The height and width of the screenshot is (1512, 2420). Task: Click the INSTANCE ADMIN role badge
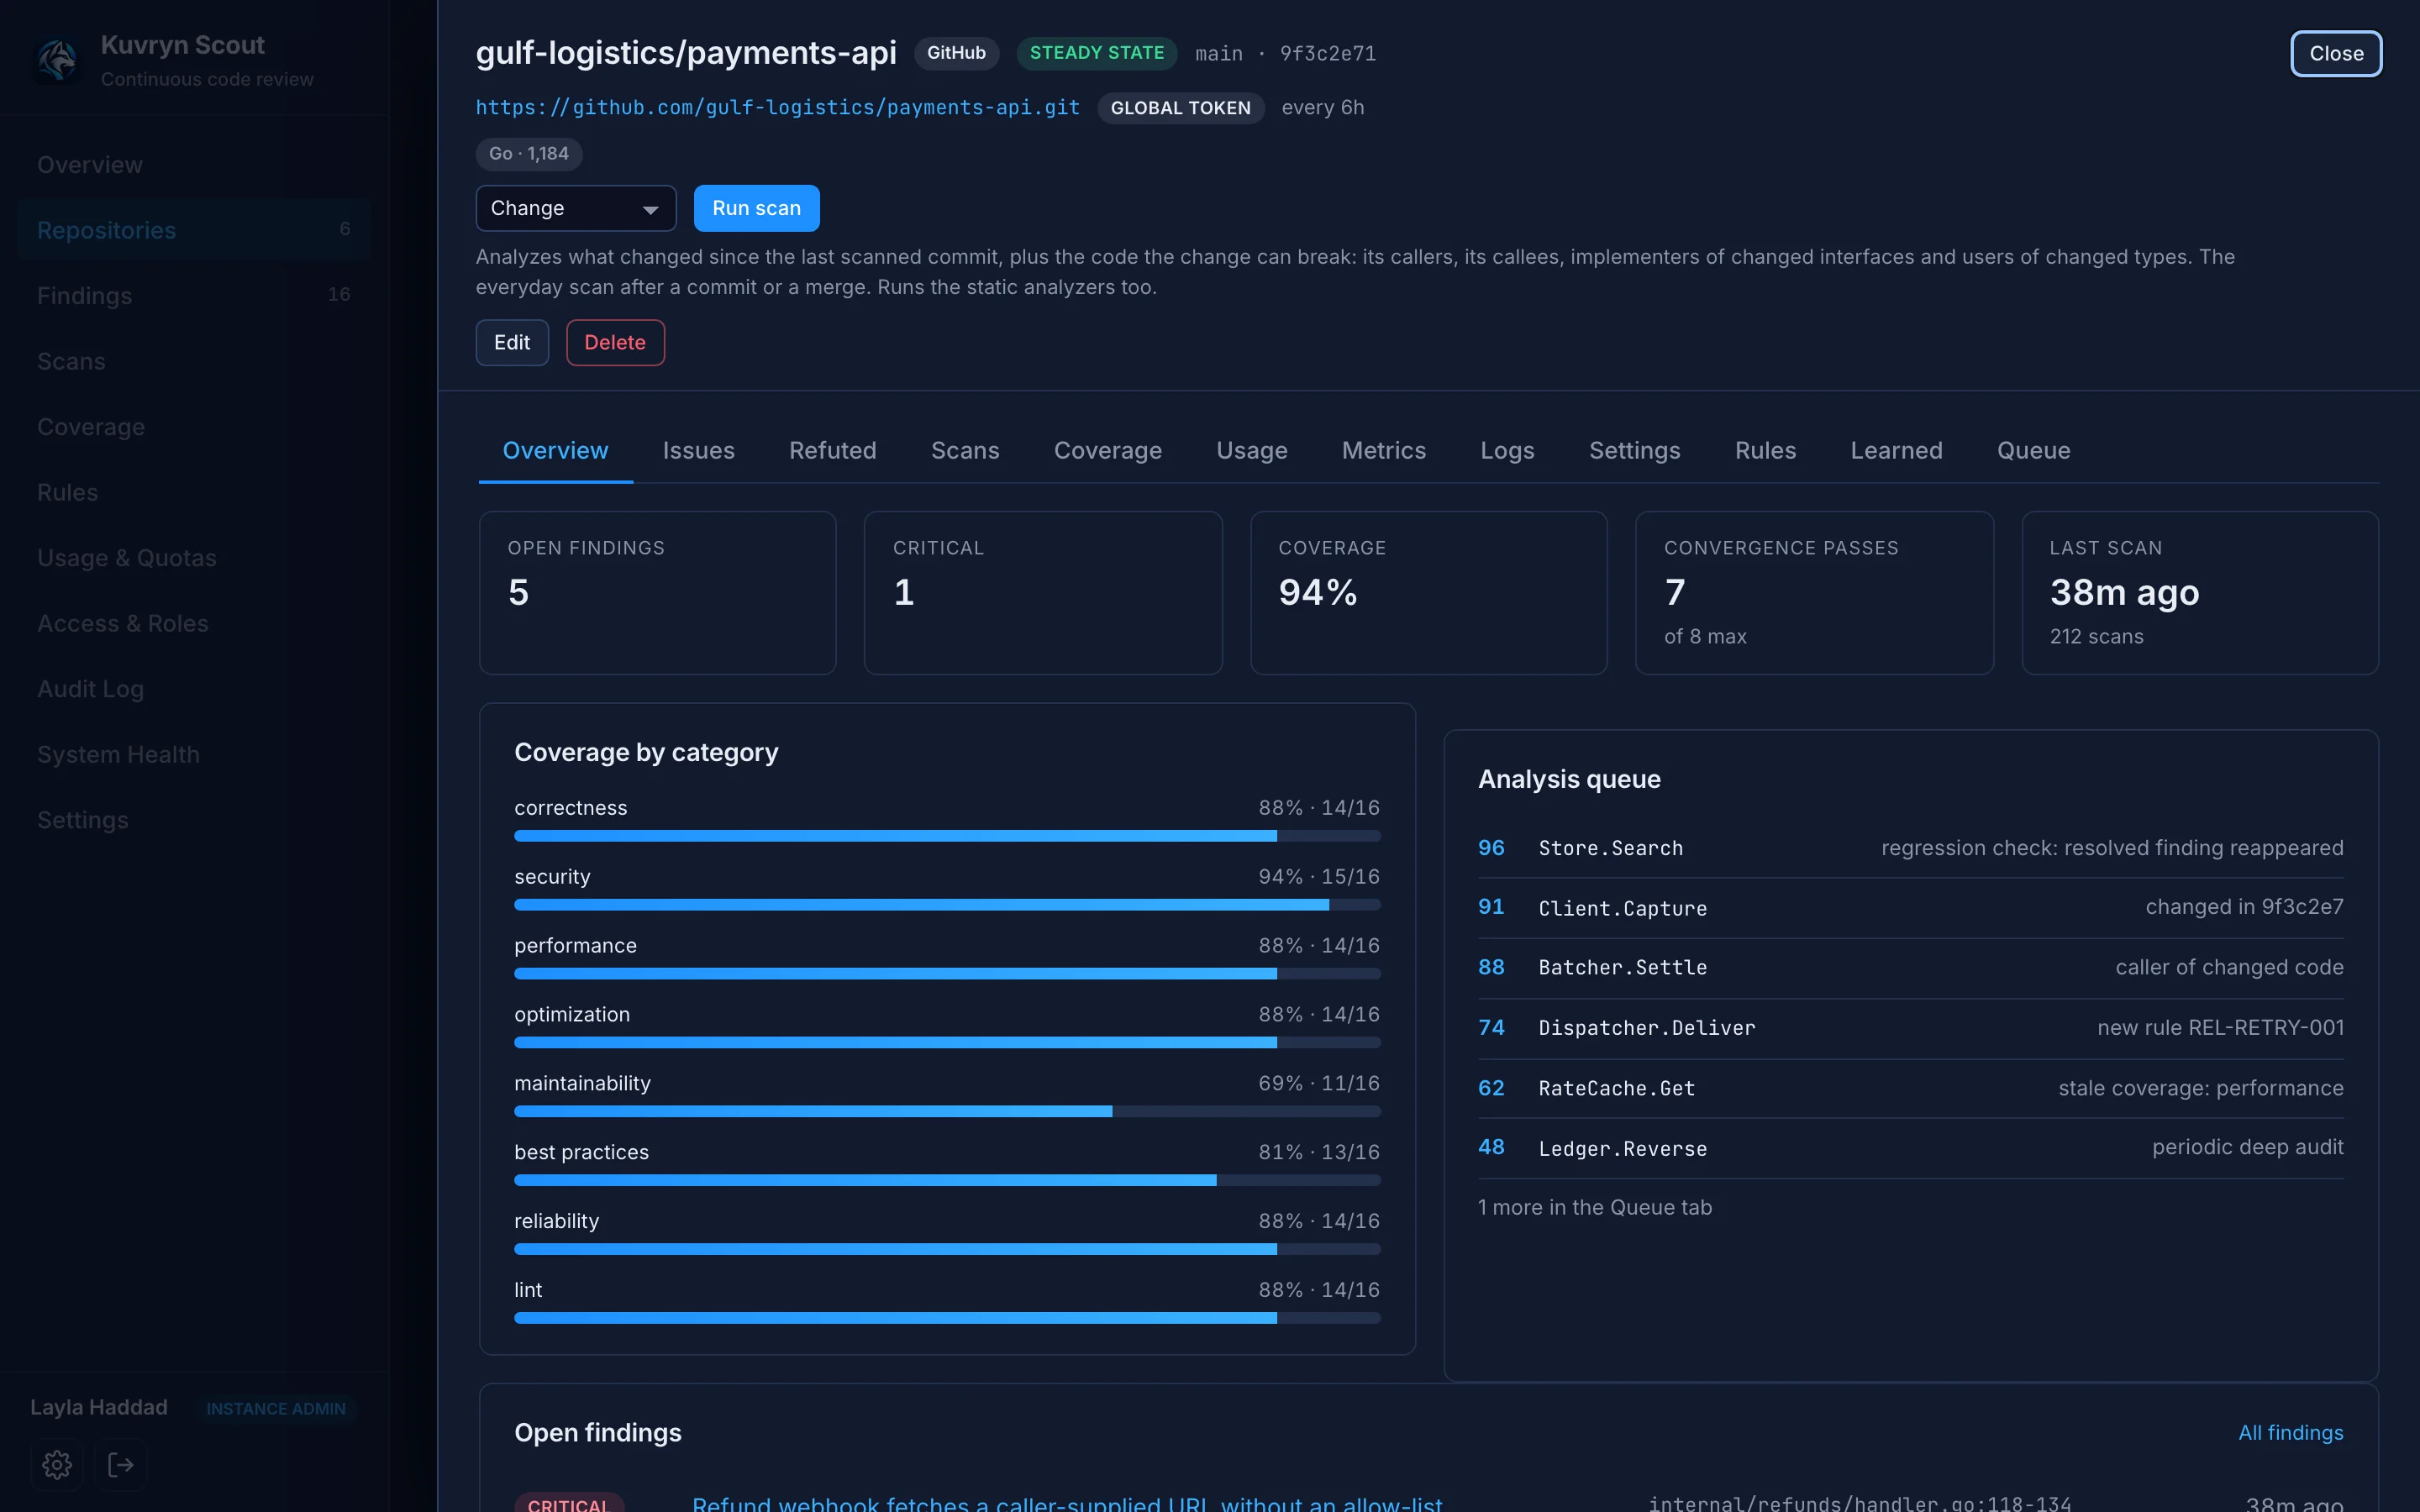[276, 1408]
